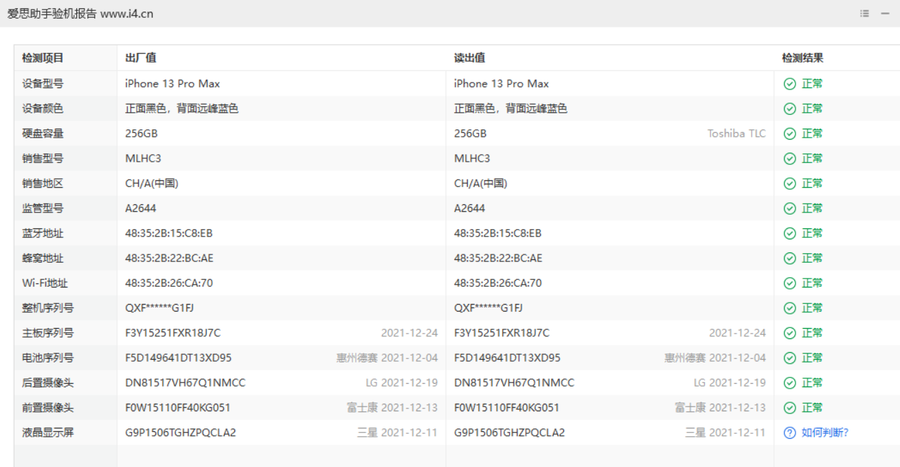Click the 富士康 2021-12-13 note in 出厂值 column

point(392,408)
